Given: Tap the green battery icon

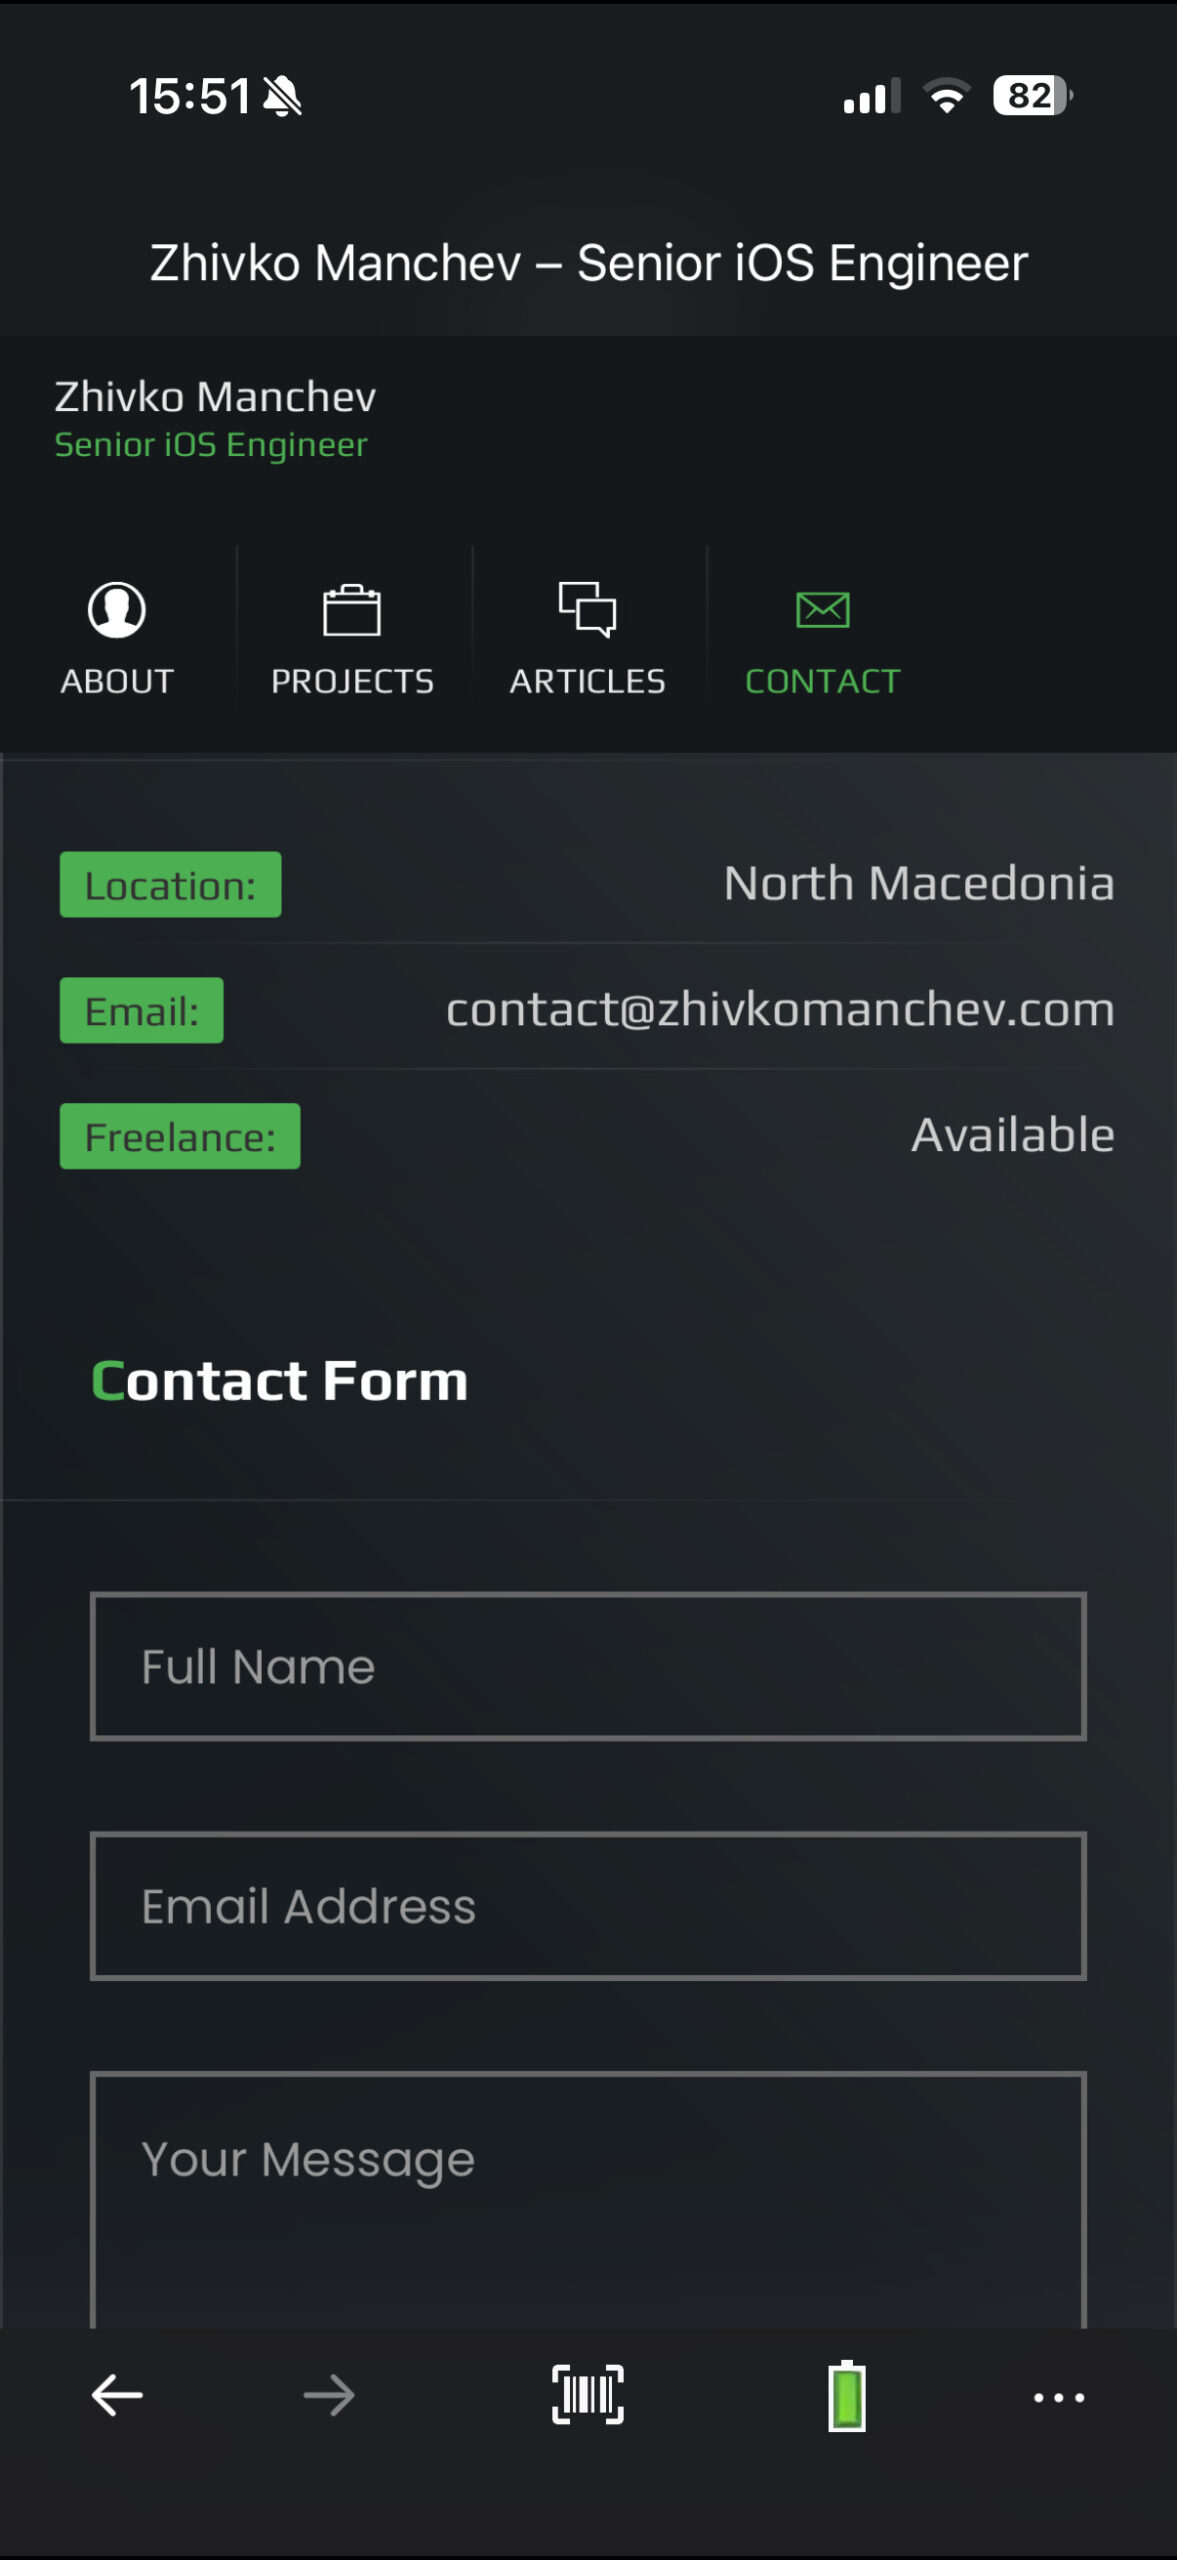Looking at the screenshot, I should 847,2395.
